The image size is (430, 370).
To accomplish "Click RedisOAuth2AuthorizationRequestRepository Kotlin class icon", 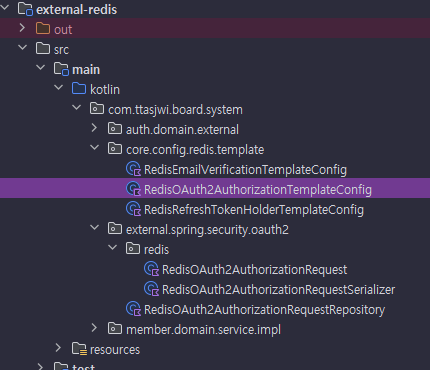I will 133,309.
